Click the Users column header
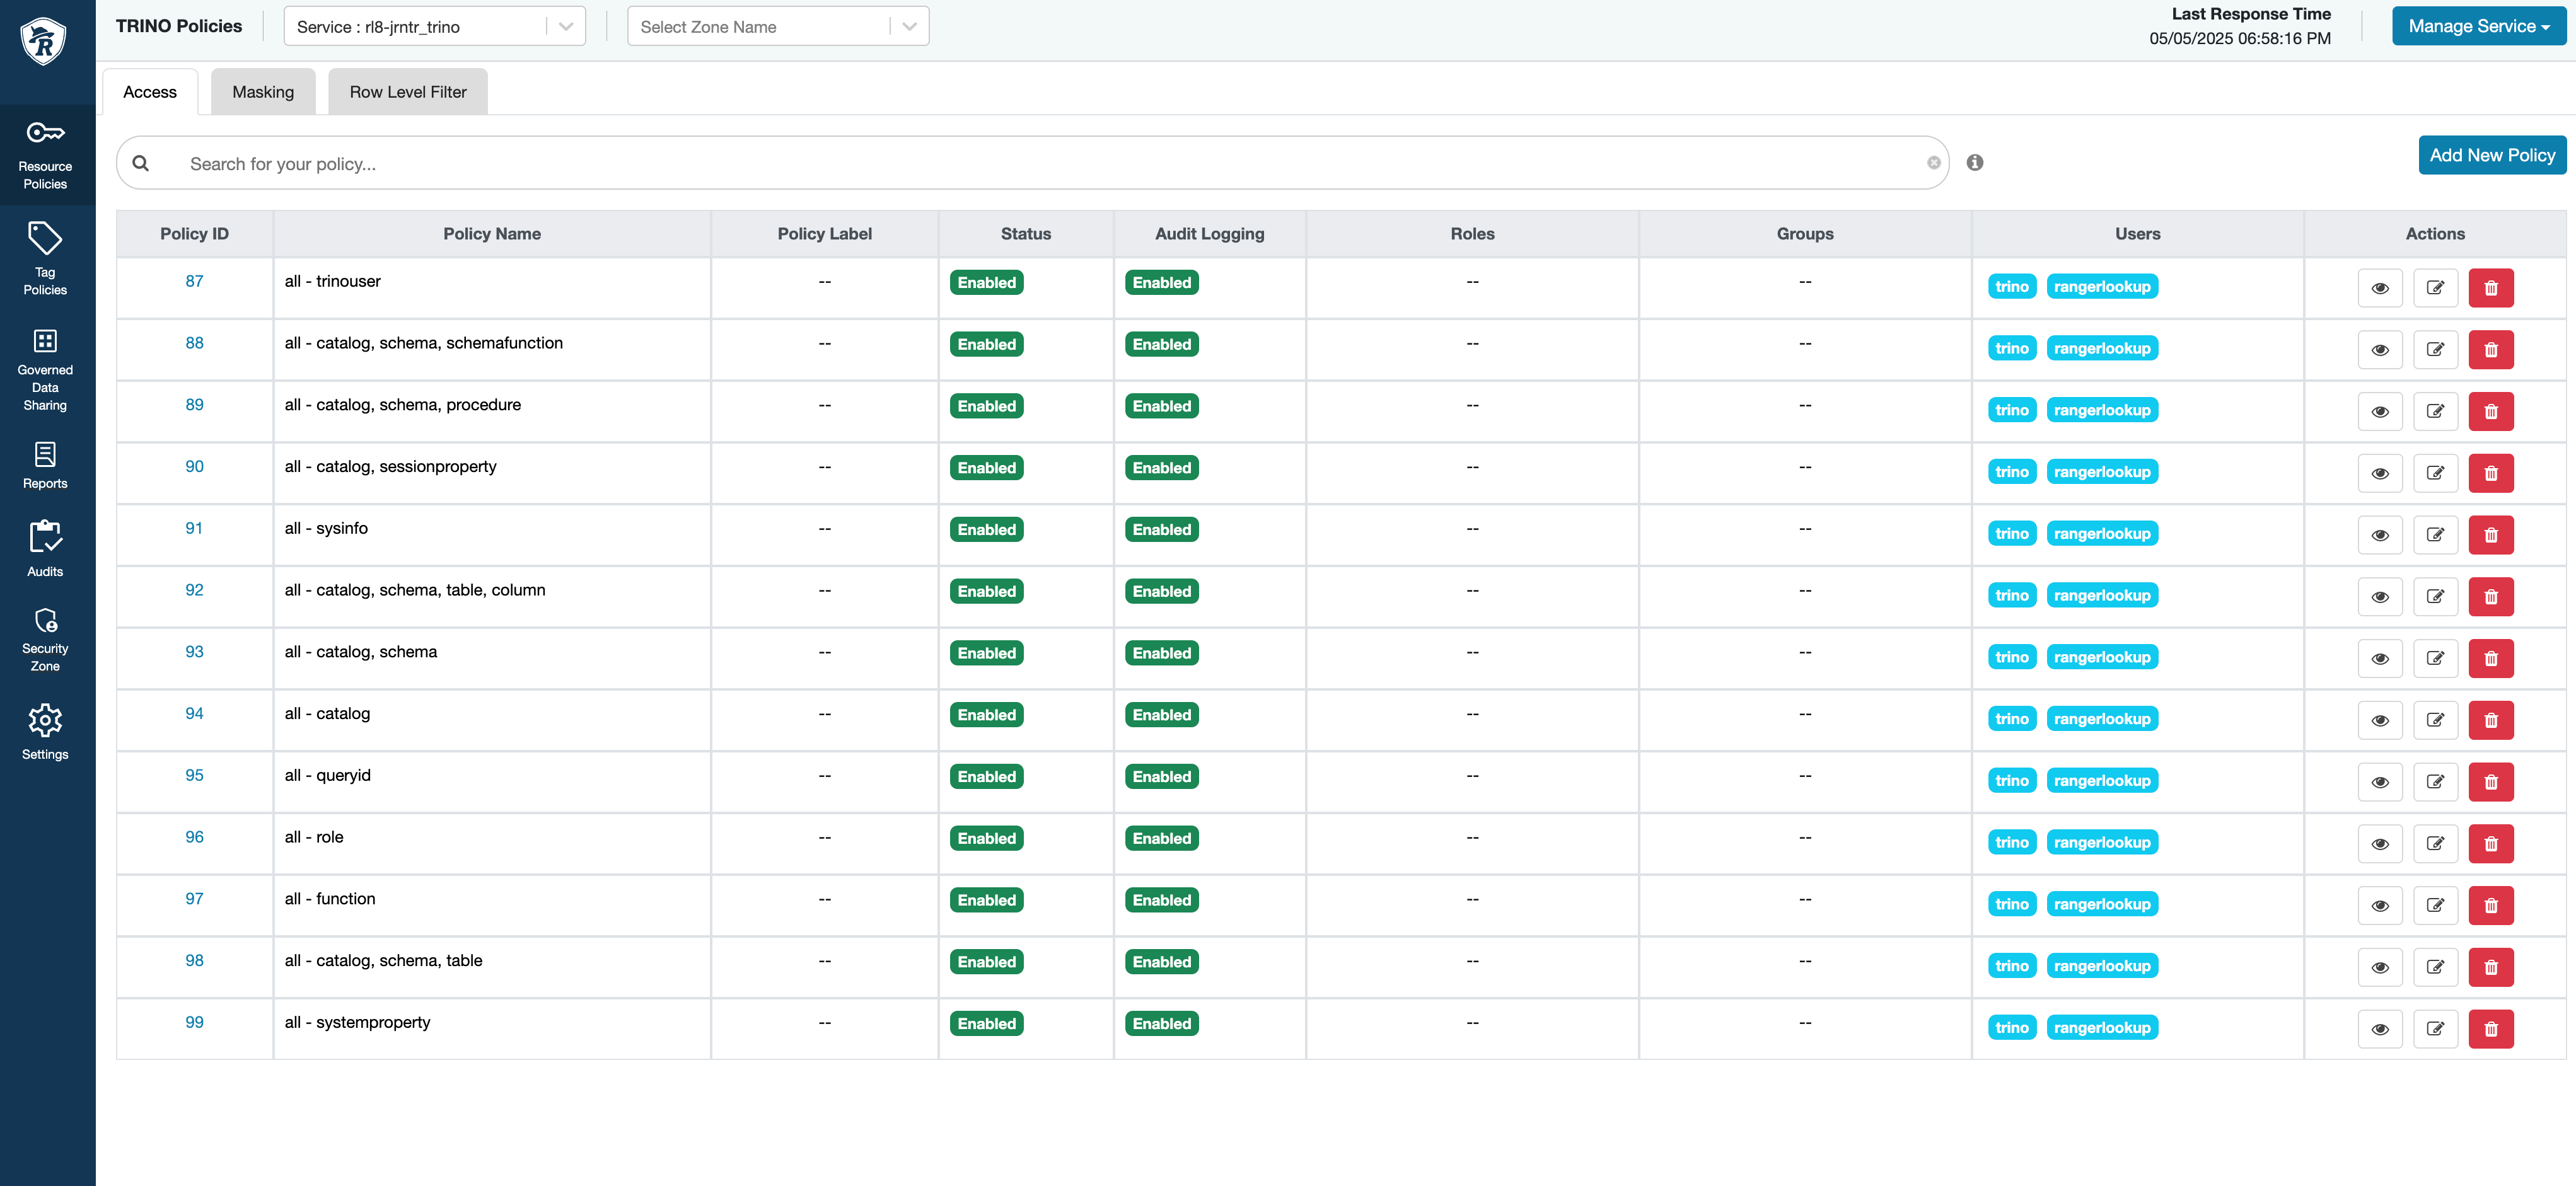The image size is (2576, 1186). coord(2137,234)
